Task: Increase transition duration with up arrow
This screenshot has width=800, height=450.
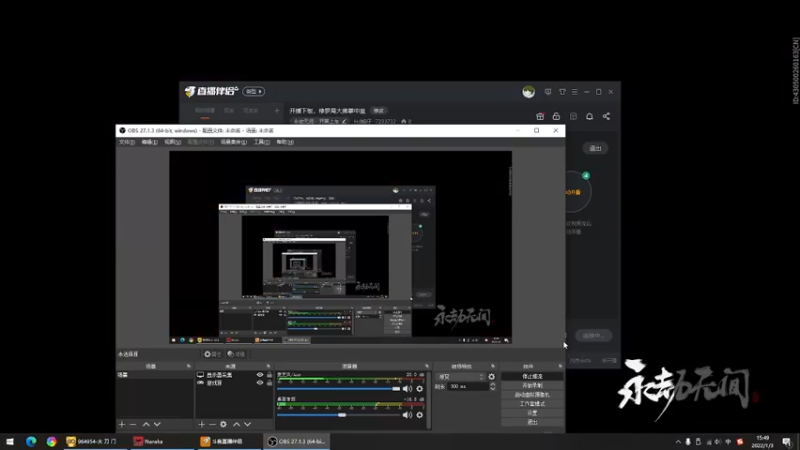Action: tap(492, 384)
